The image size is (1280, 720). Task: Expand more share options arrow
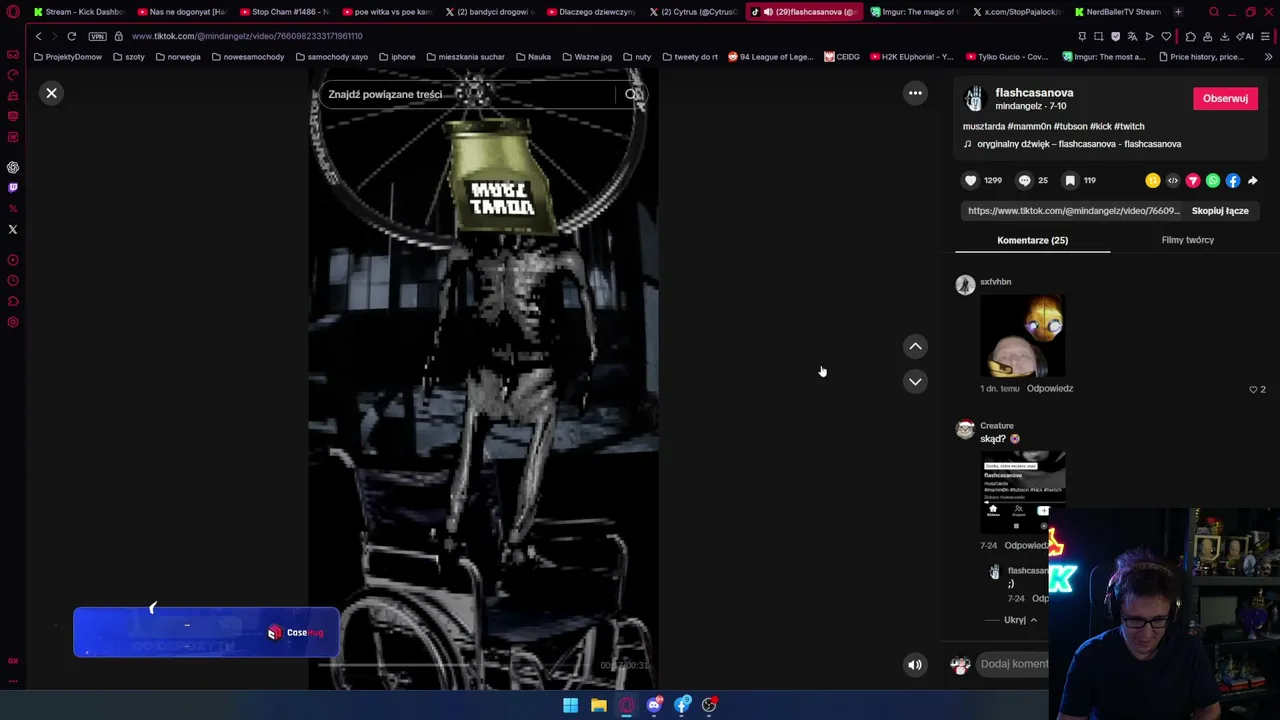(x=1253, y=181)
